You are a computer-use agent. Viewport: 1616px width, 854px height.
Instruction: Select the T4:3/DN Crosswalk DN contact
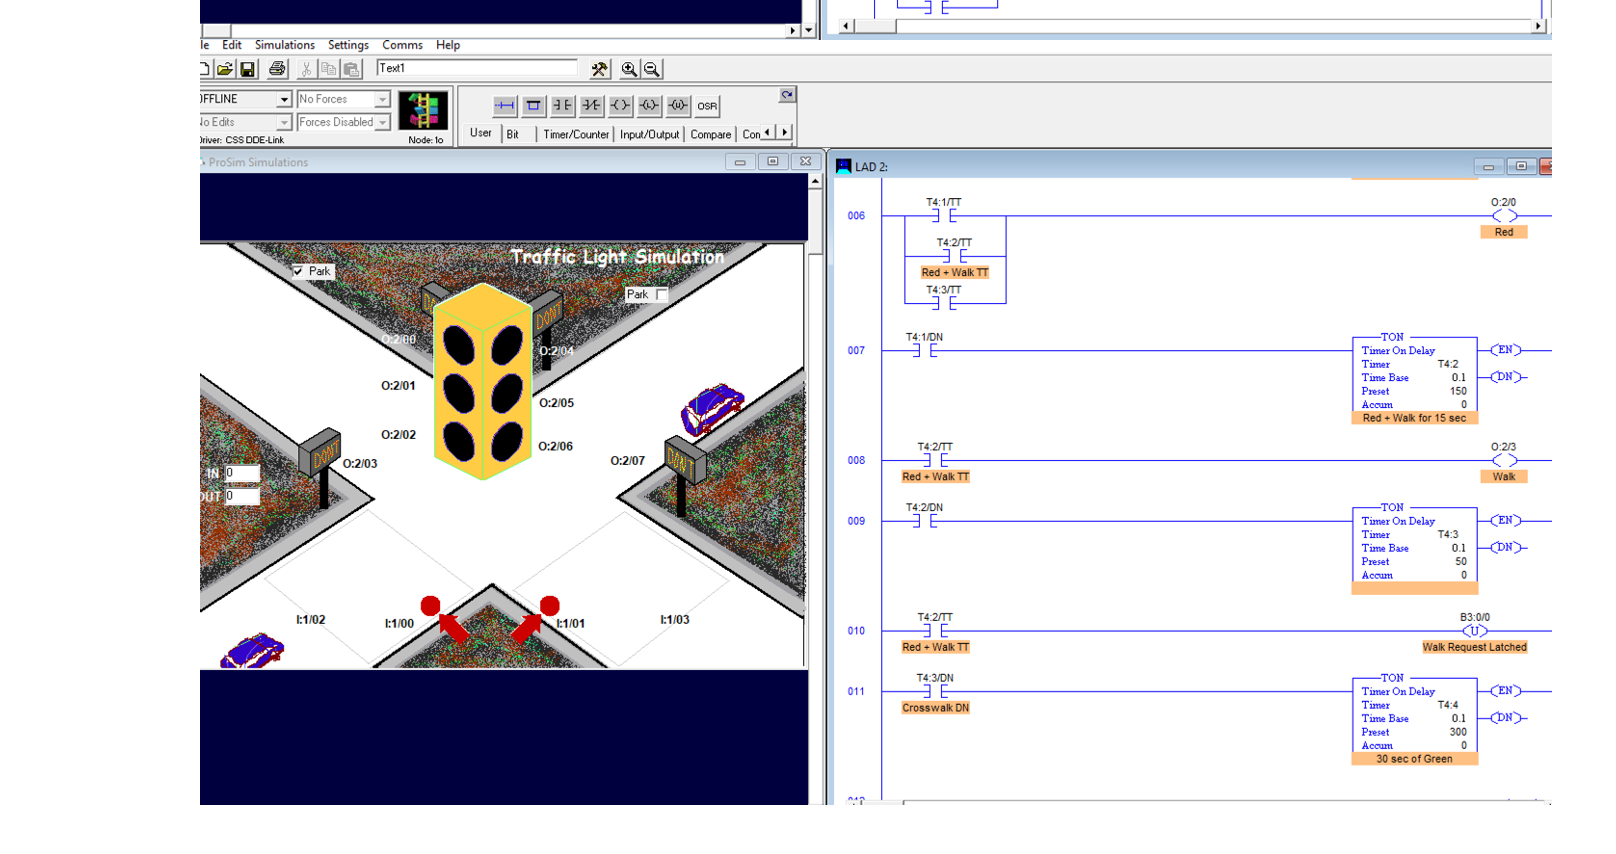click(936, 692)
